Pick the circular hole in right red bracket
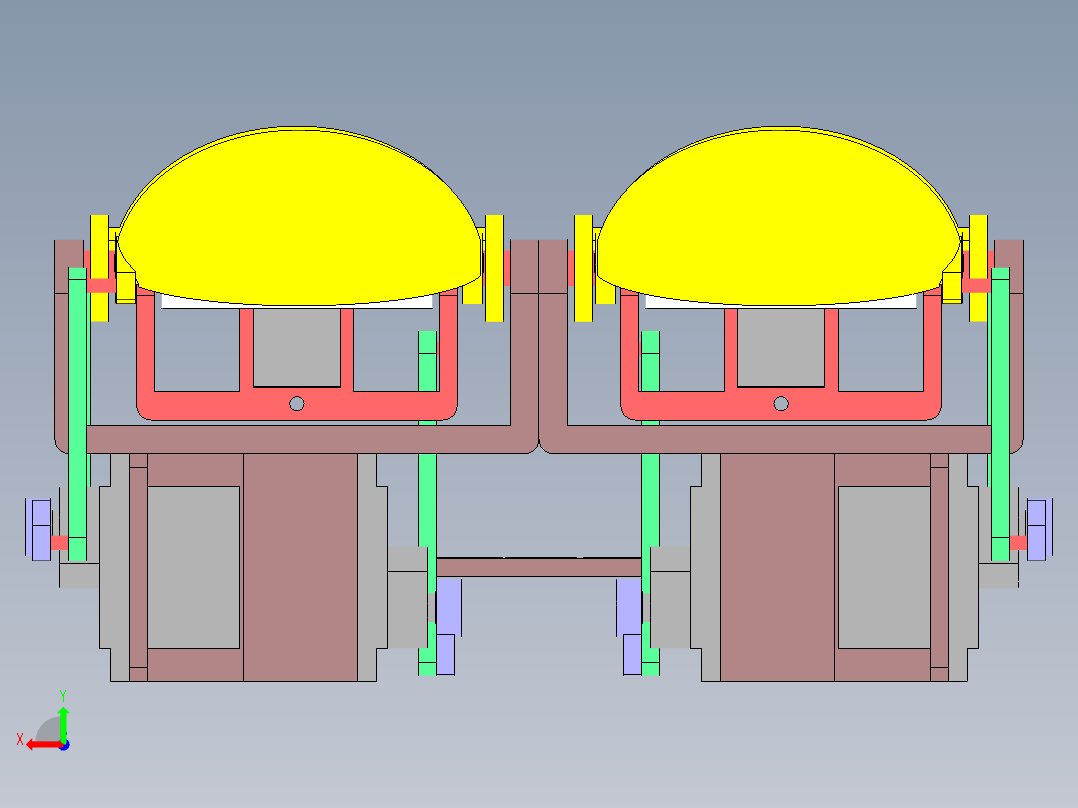The height and width of the screenshot is (808, 1078). pyautogui.click(x=781, y=404)
